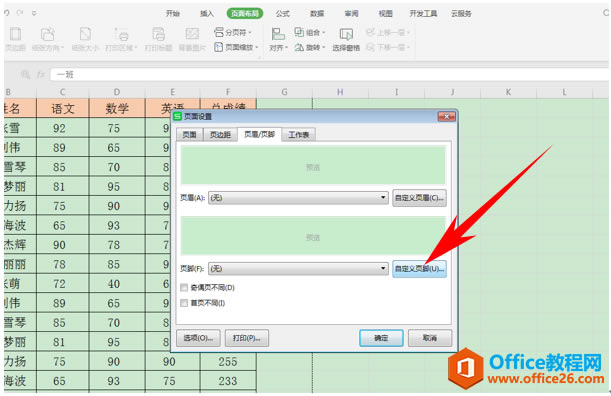This screenshot has height=396, width=611.
Task: Click the fx insert function icon
Action: (41, 74)
